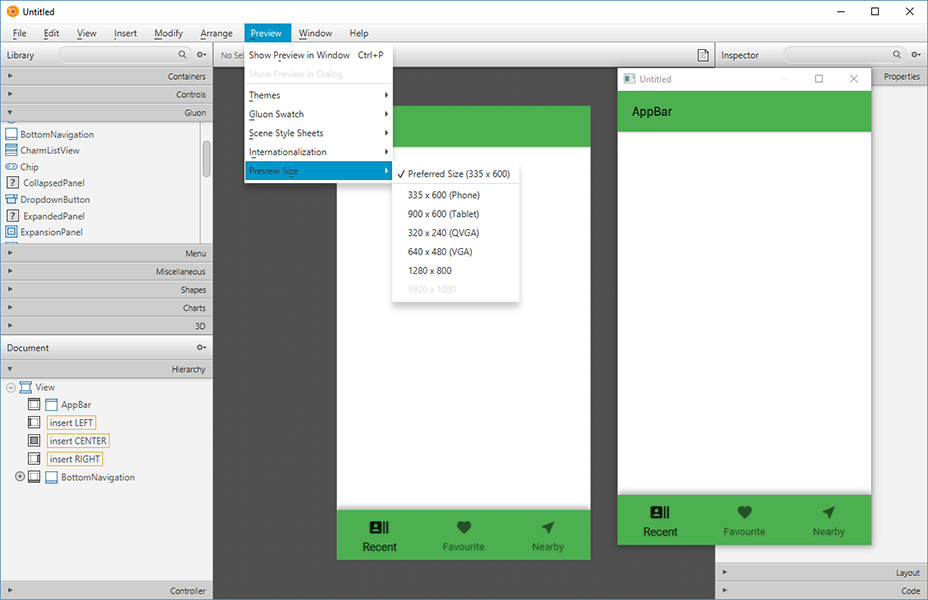Close the Untitled preview window
The image size is (928, 600).
853,79
